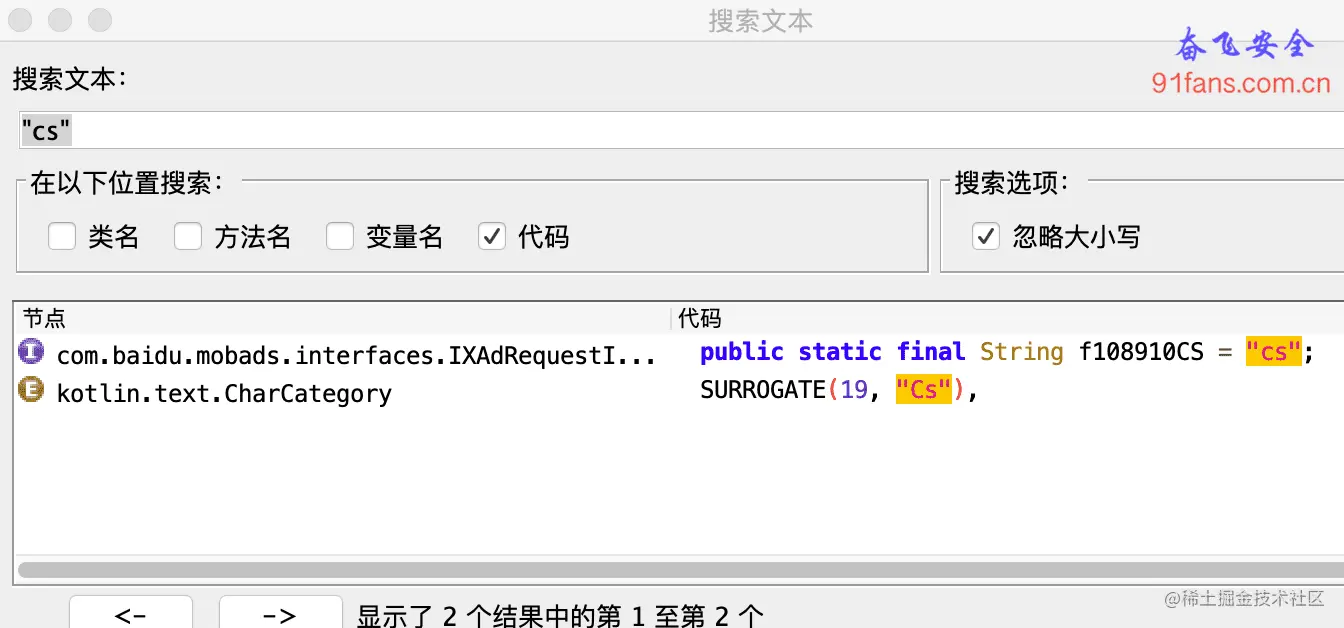Image resolution: width=1344 pixels, height=628 pixels.
Task: Toggle the 变量名 checkbox
Action: [340, 237]
